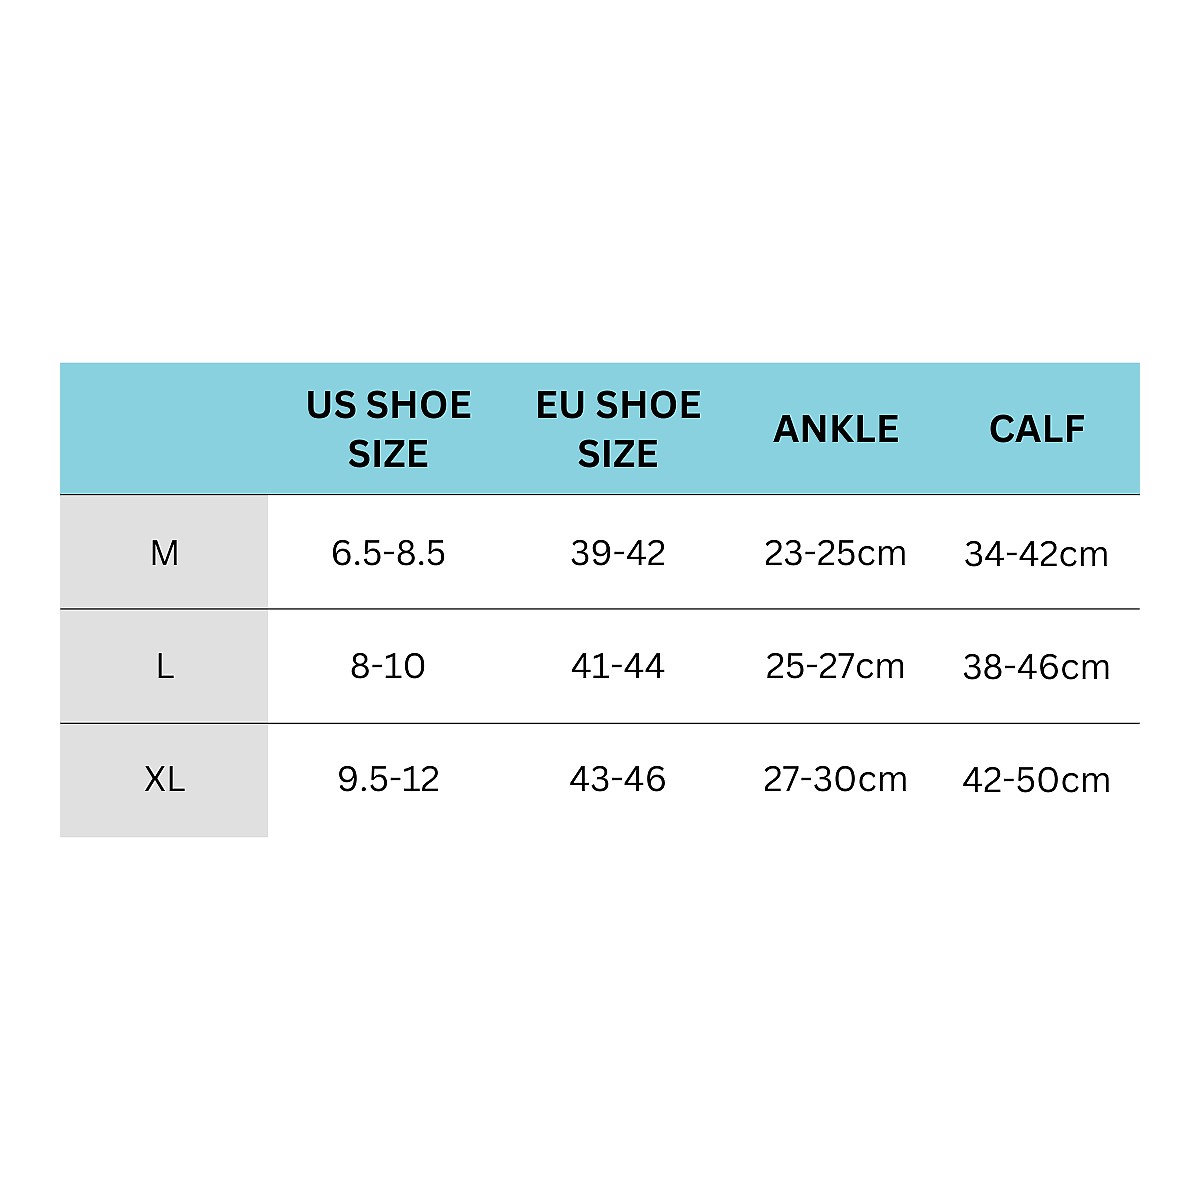The height and width of the screenshot is (1200, 1200).
Task: Select the 6.5-8.5 US shoe size cell
Action: tap(388, 553)
